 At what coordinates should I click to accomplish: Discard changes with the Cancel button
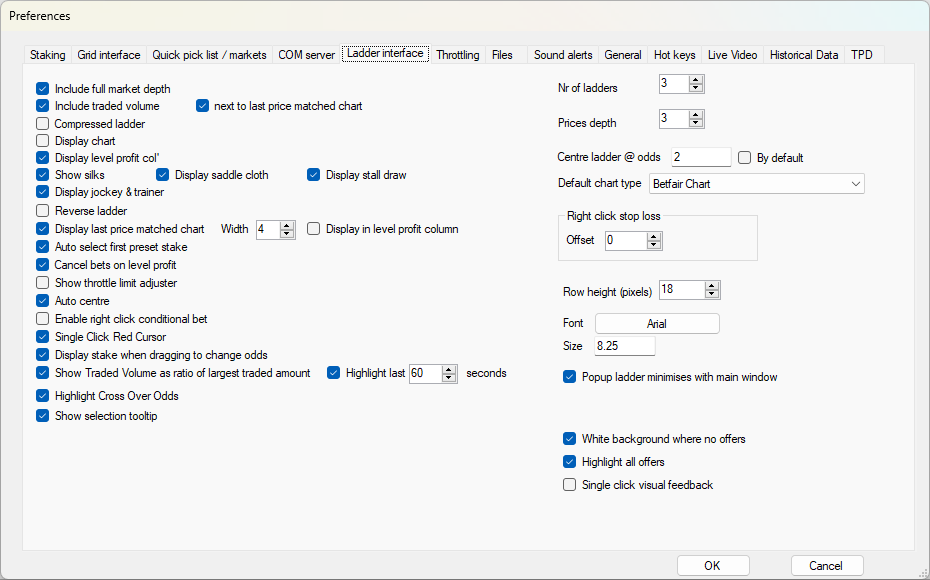pos(827,566)
